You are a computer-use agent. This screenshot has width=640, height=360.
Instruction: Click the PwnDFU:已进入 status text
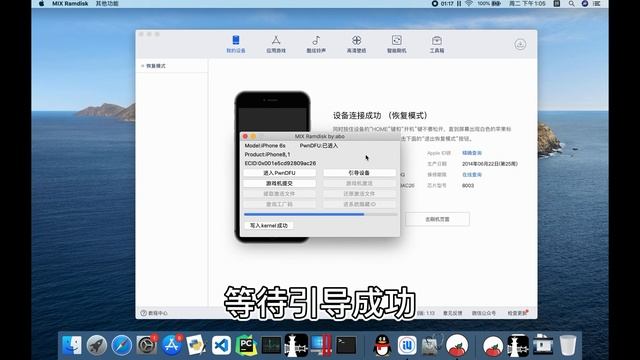[319, 146]
